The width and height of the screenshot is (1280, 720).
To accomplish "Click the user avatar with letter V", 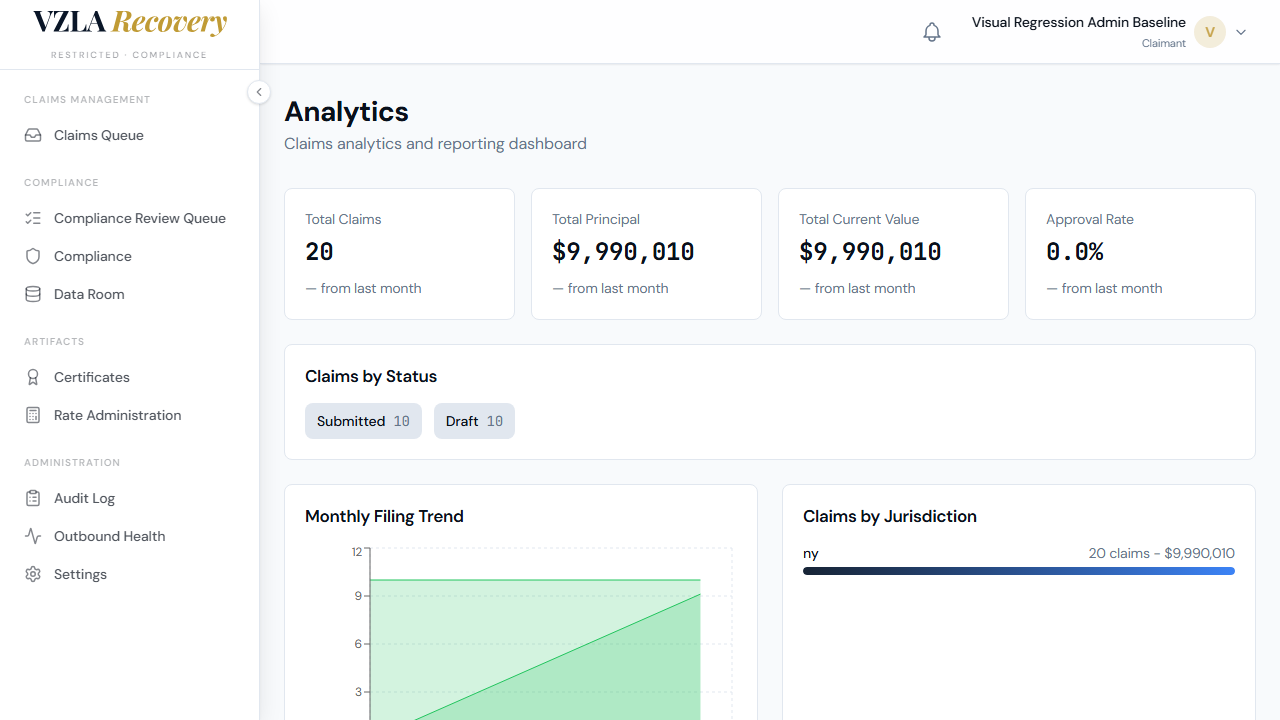I will (1210, 32).
